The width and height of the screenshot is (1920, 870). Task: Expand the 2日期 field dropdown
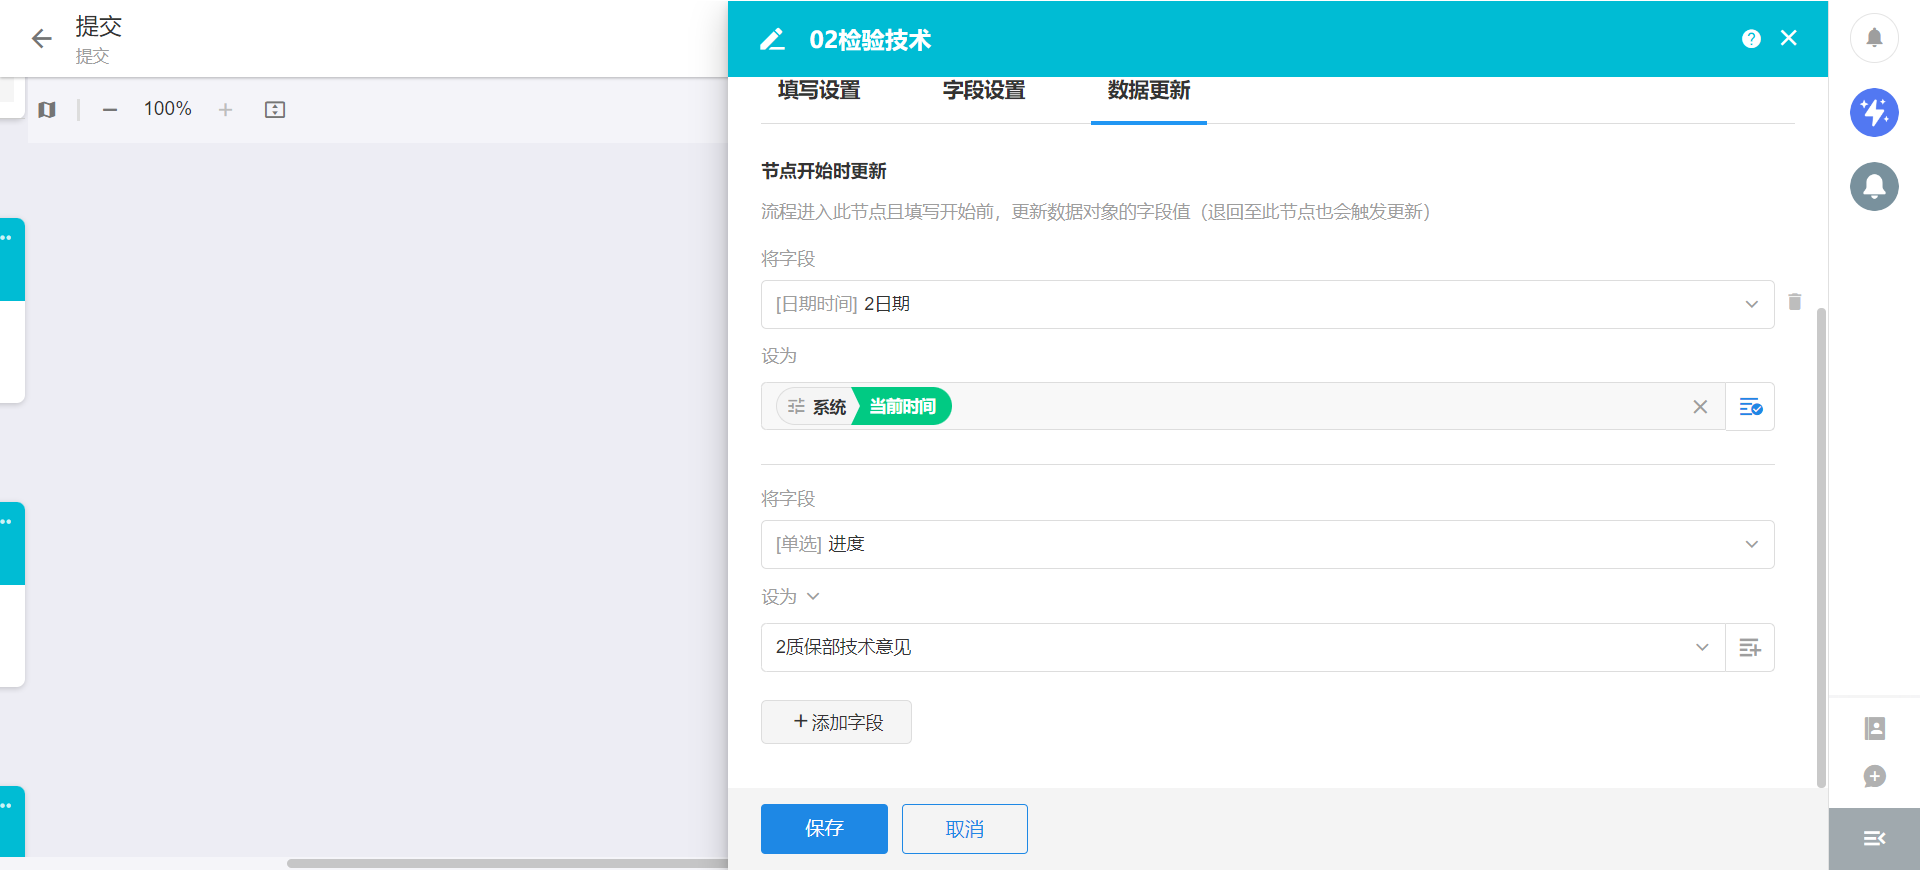(x=1751, y=305)
